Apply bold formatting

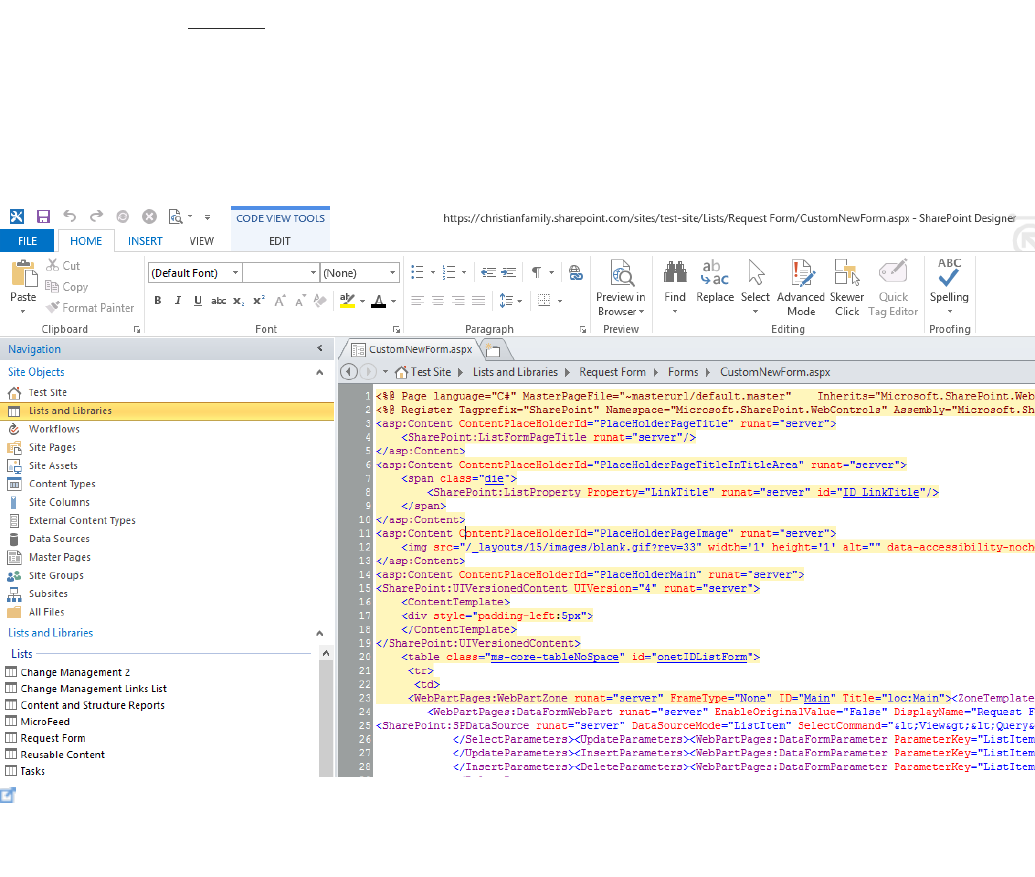coord(158,301)
